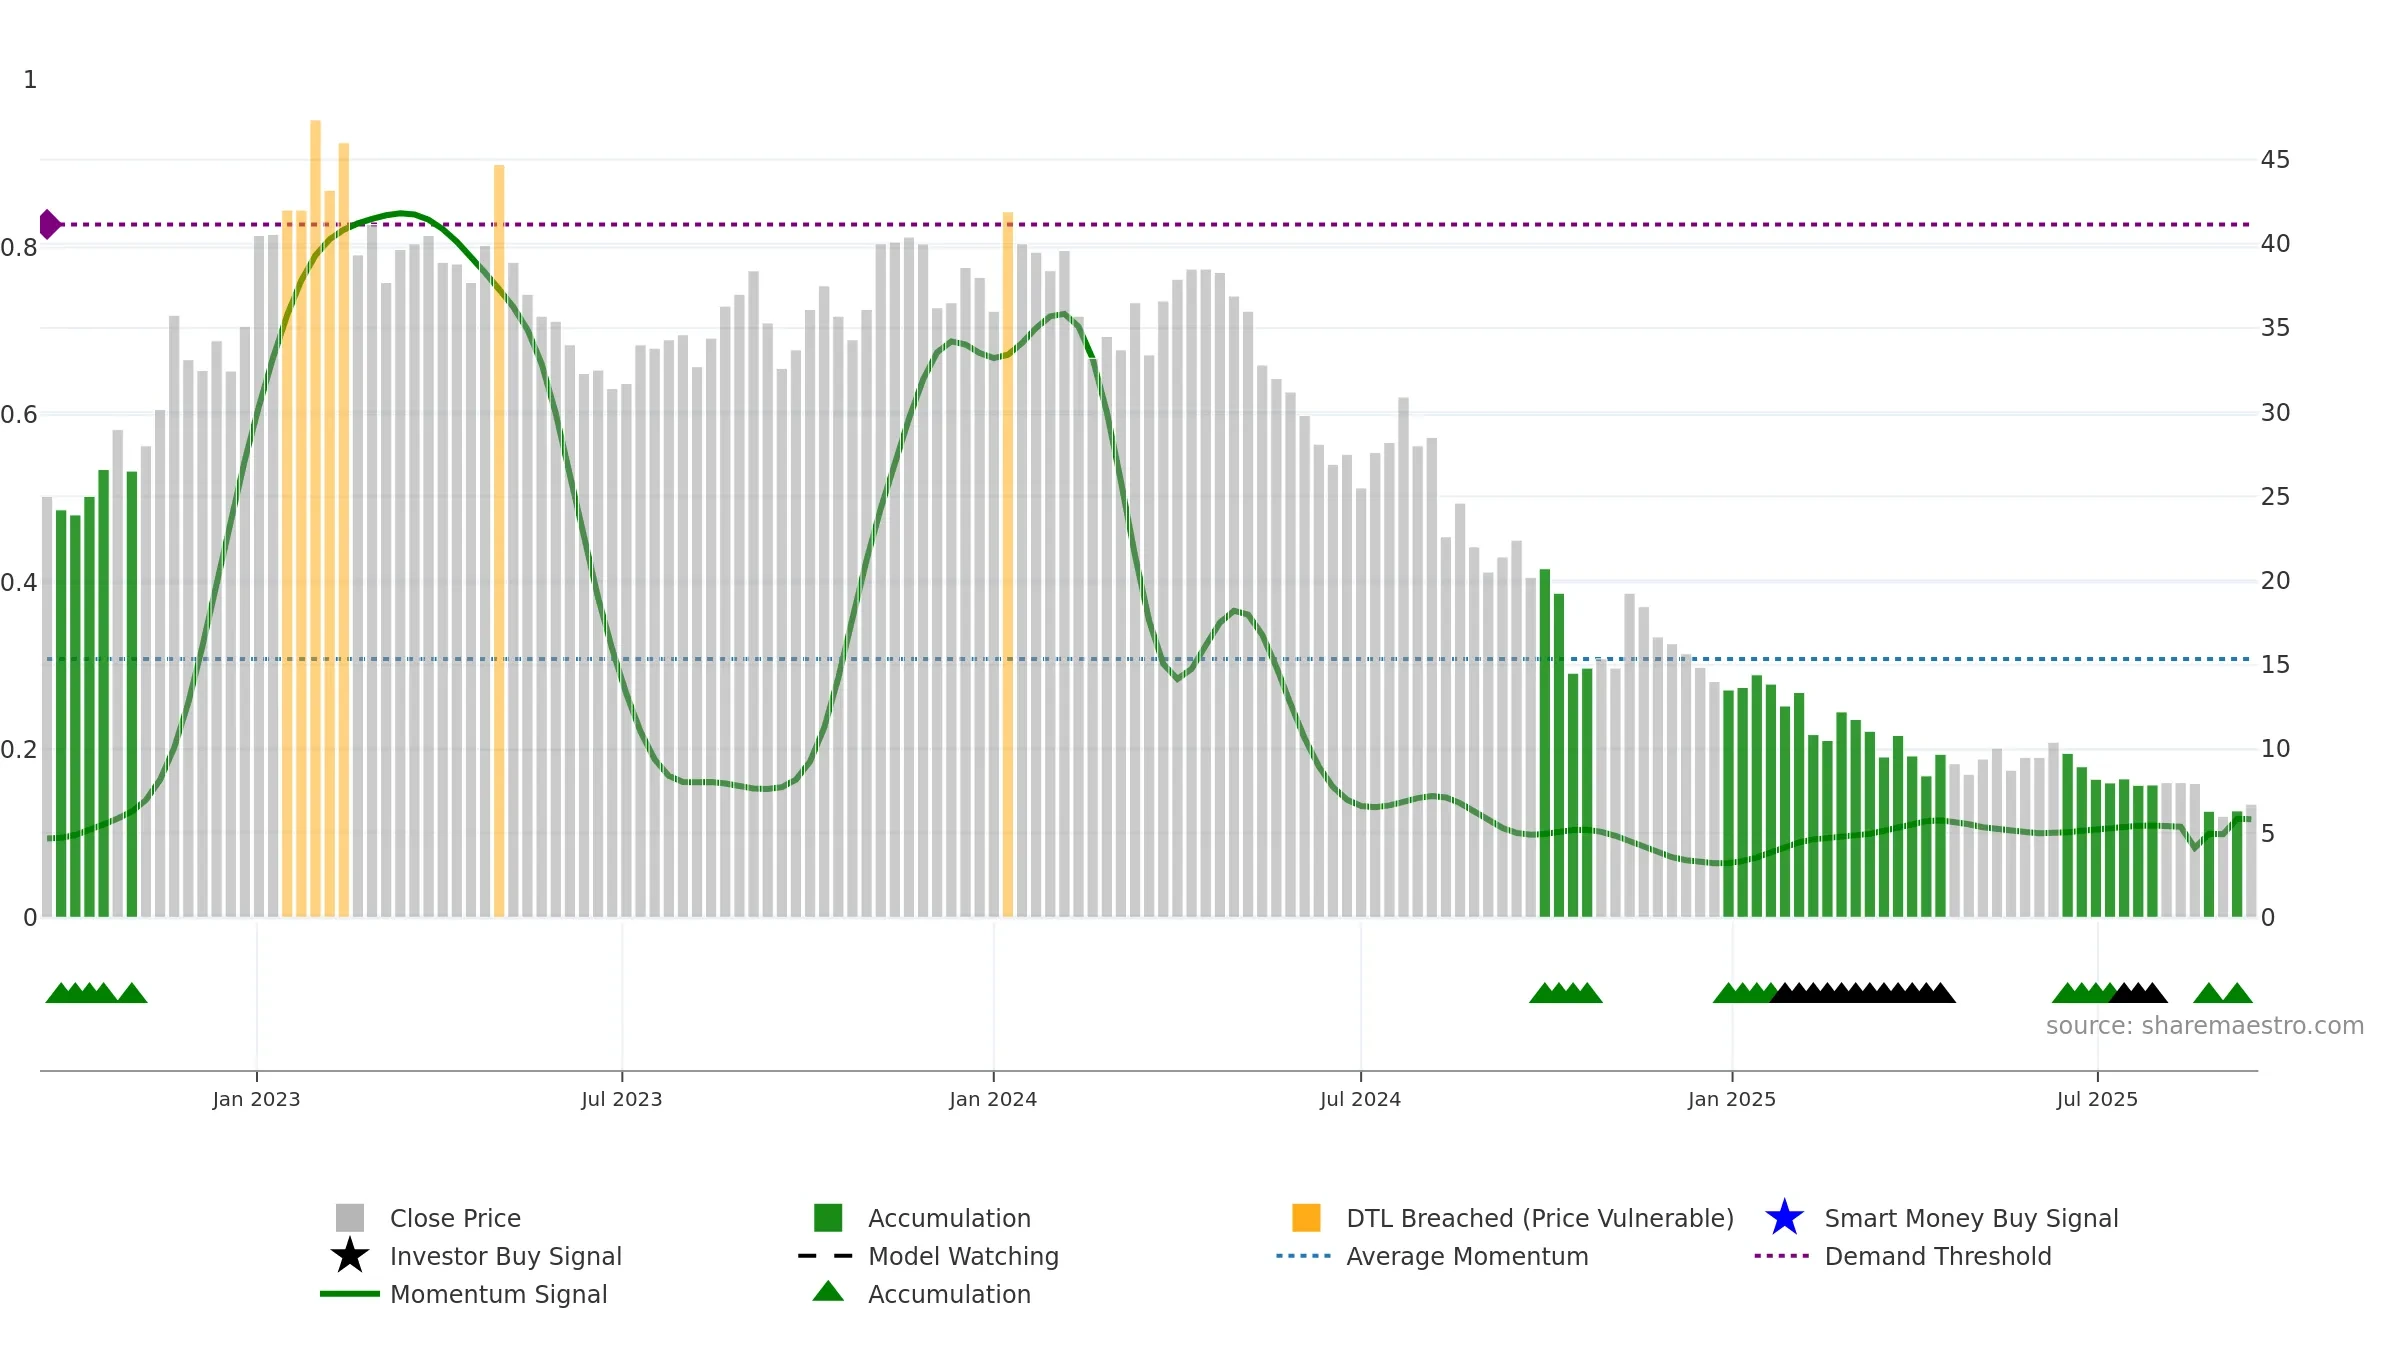This screenshot has height=1350, width=2400.
Task: Toggle Demand Threshold legend label
Action: [x=1938, y=1256]
